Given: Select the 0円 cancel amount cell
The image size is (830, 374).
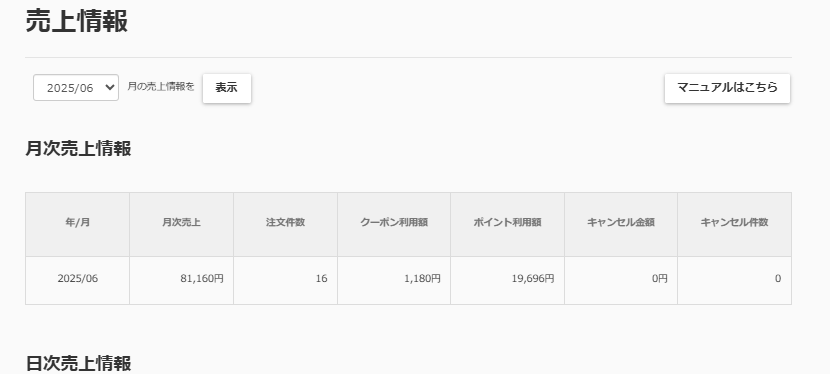Looking at the screenshot, I should point(621,280).
